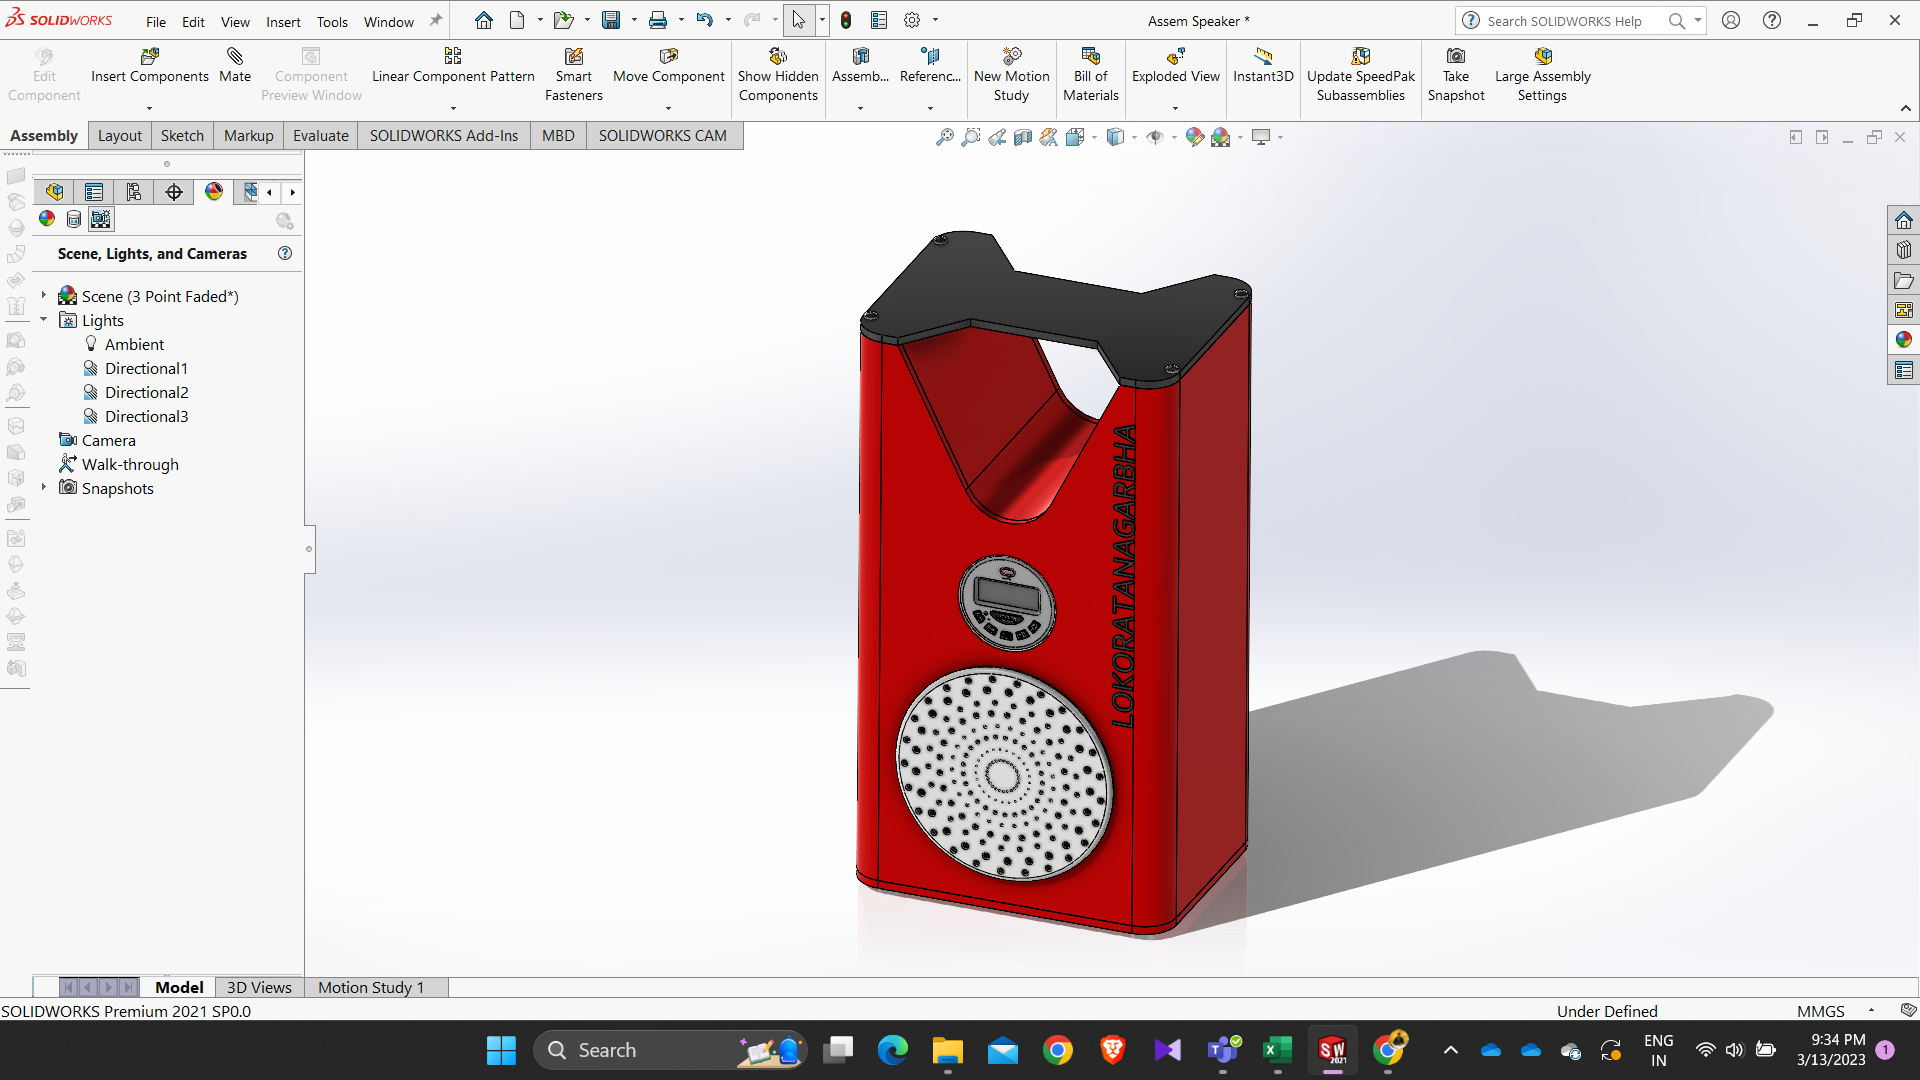Toggle Hide/Show Items eye icon
The image size is (1920, 1080).
click(1155, 137)
